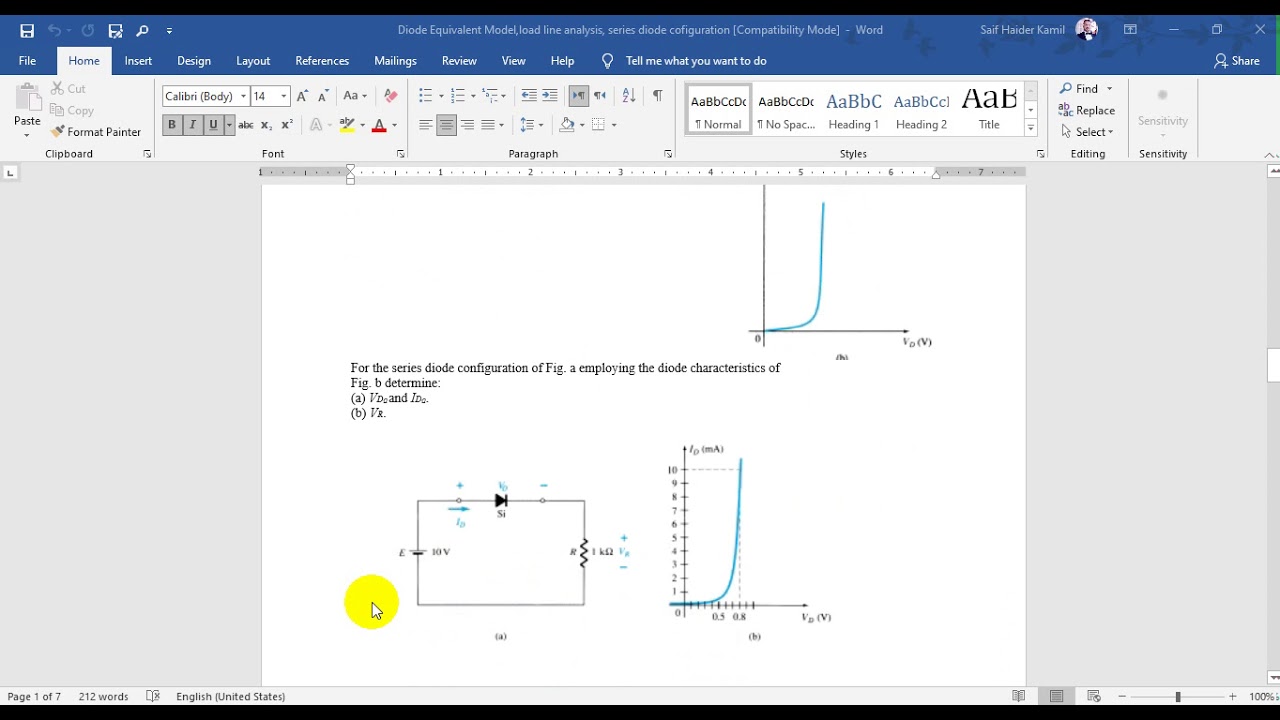The height and width of the screenshot is (720, 1280).
Task: Toggle Italic formatting
Action: tap(192, 125)
